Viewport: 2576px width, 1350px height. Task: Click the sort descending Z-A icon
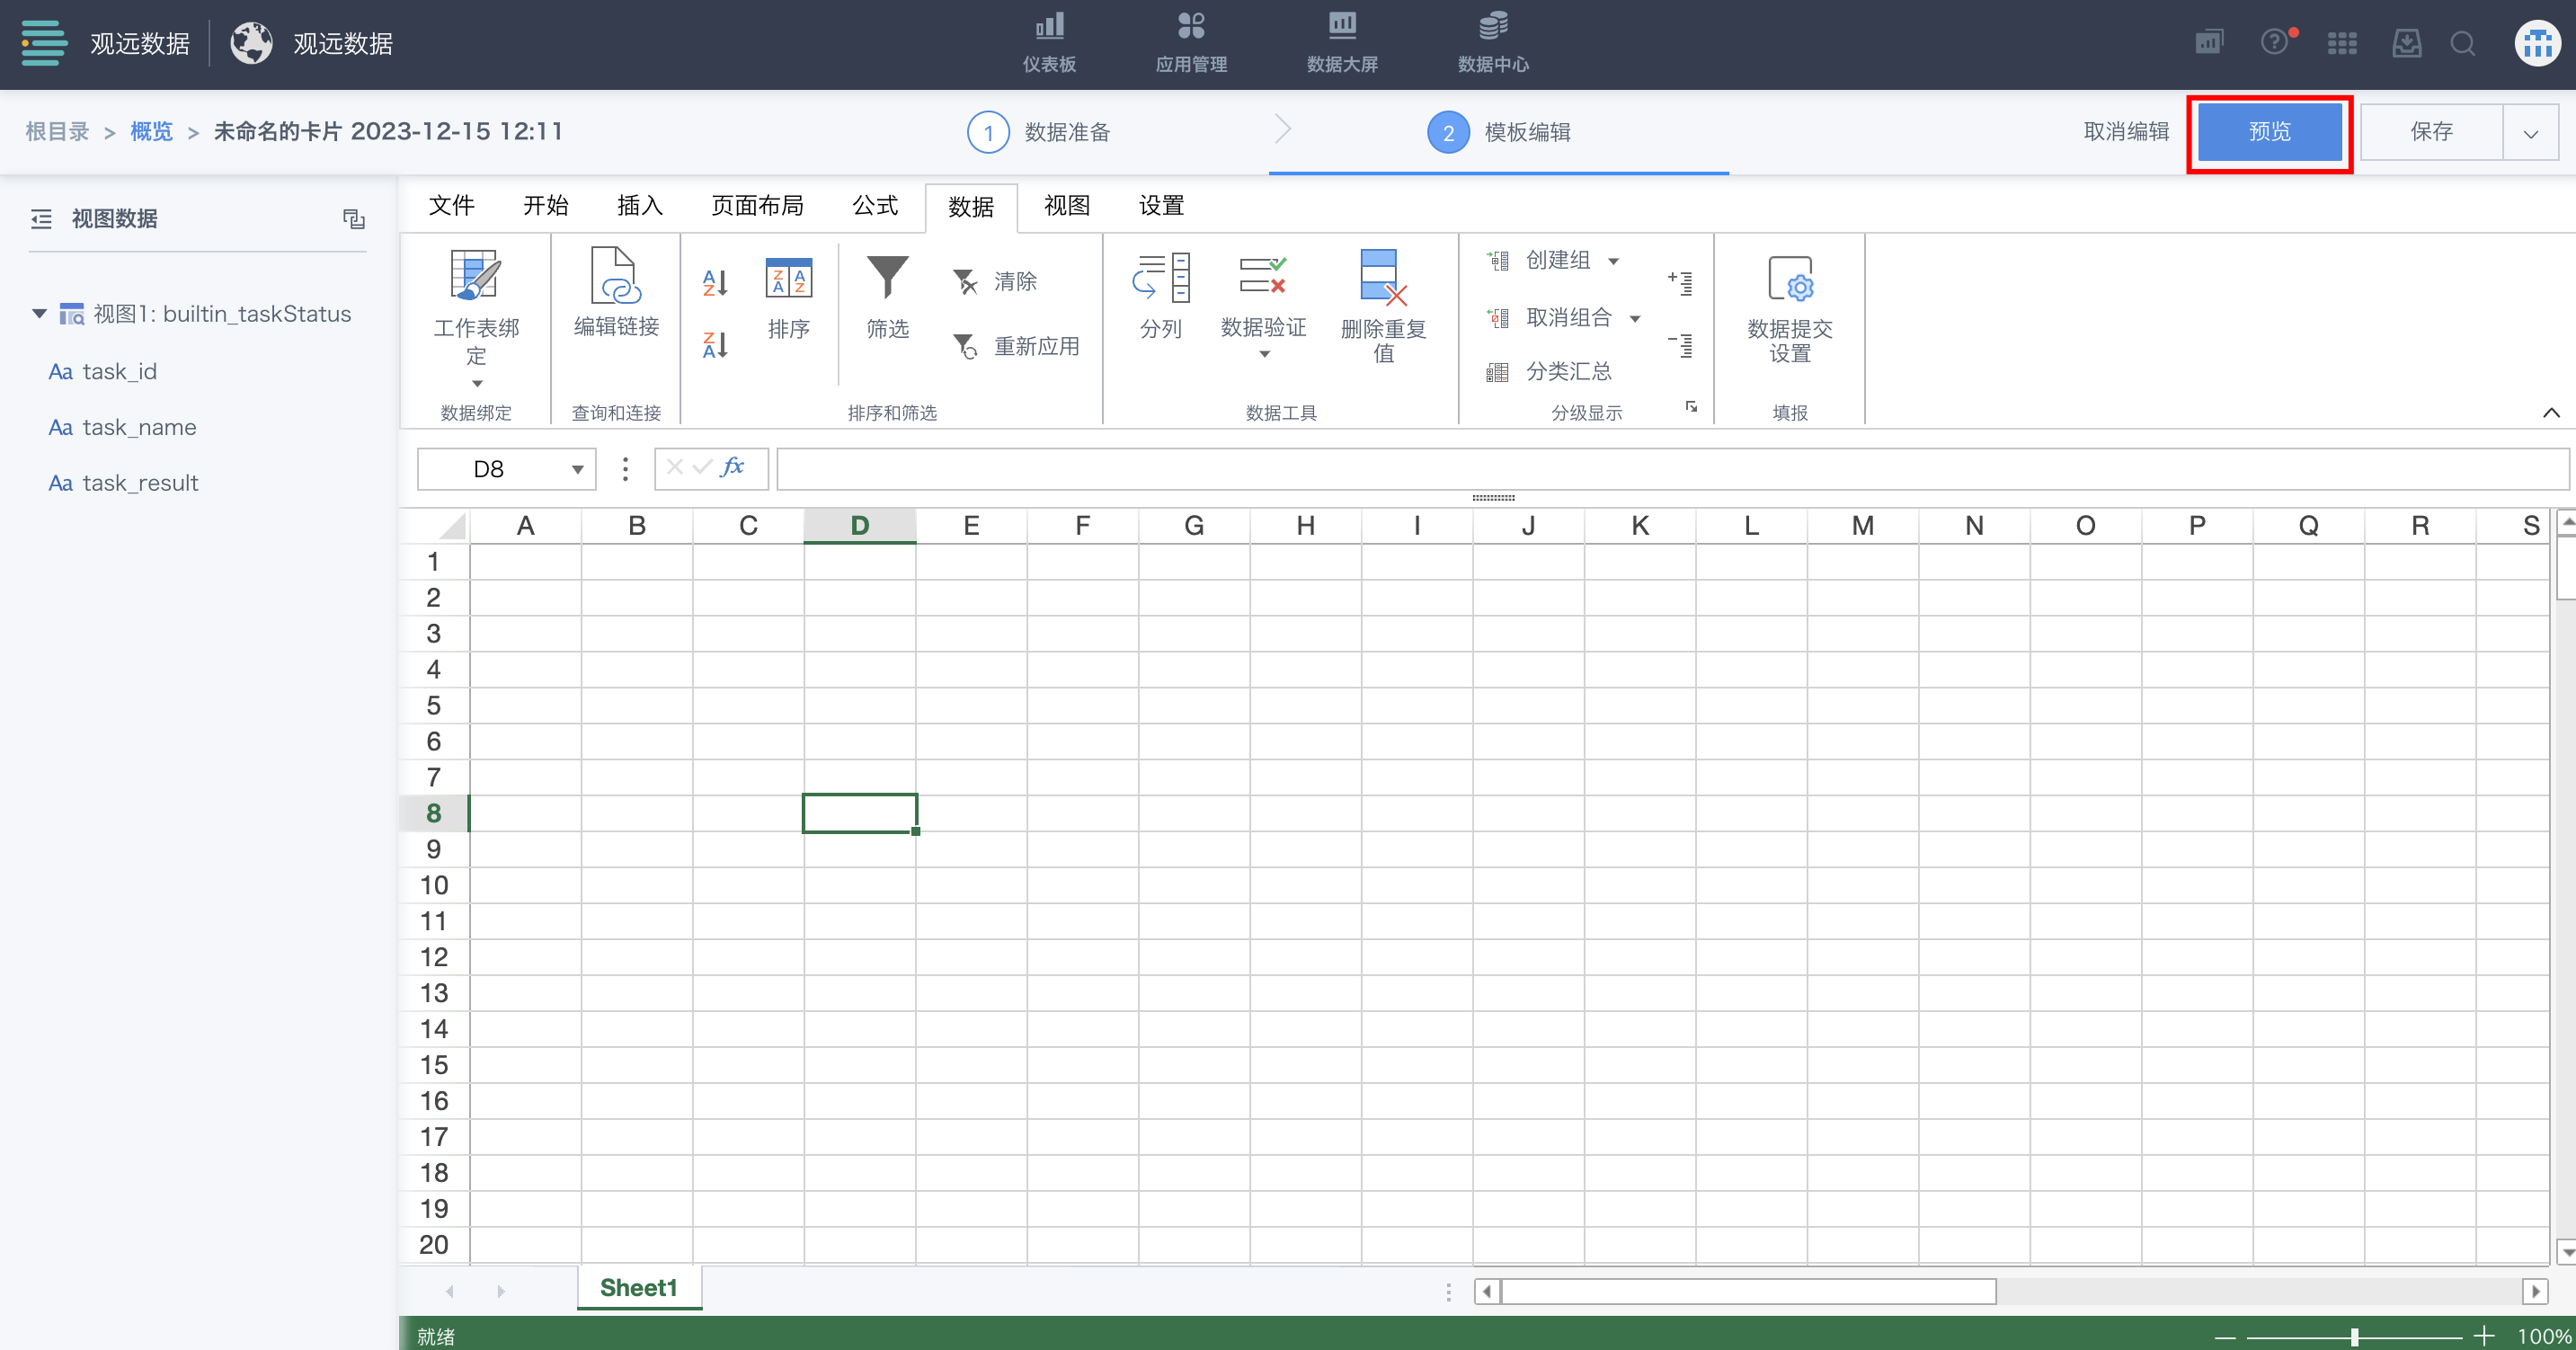coord(715,345)
